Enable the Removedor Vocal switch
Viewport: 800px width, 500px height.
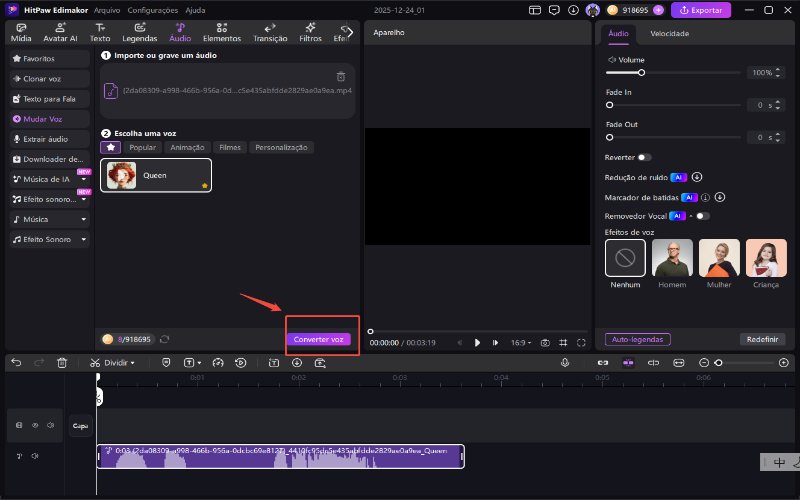click(703, 215)
